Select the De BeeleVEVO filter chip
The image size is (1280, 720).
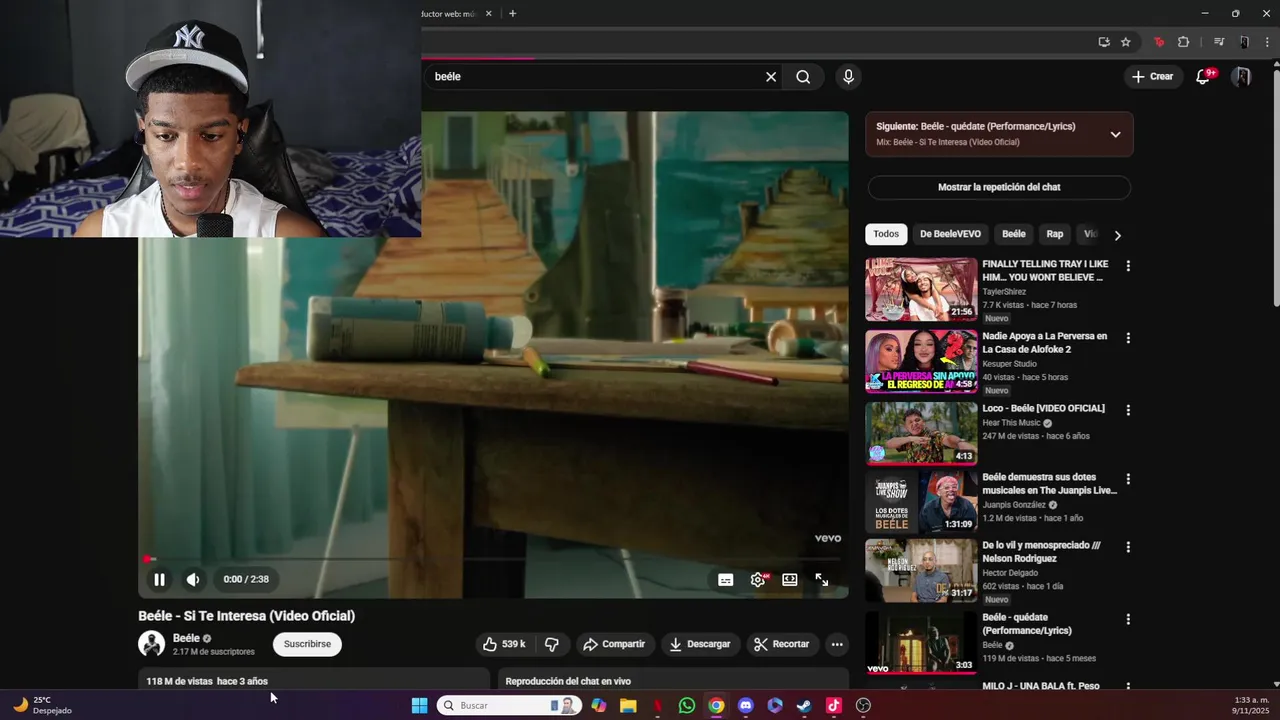[x=950, y=234]
